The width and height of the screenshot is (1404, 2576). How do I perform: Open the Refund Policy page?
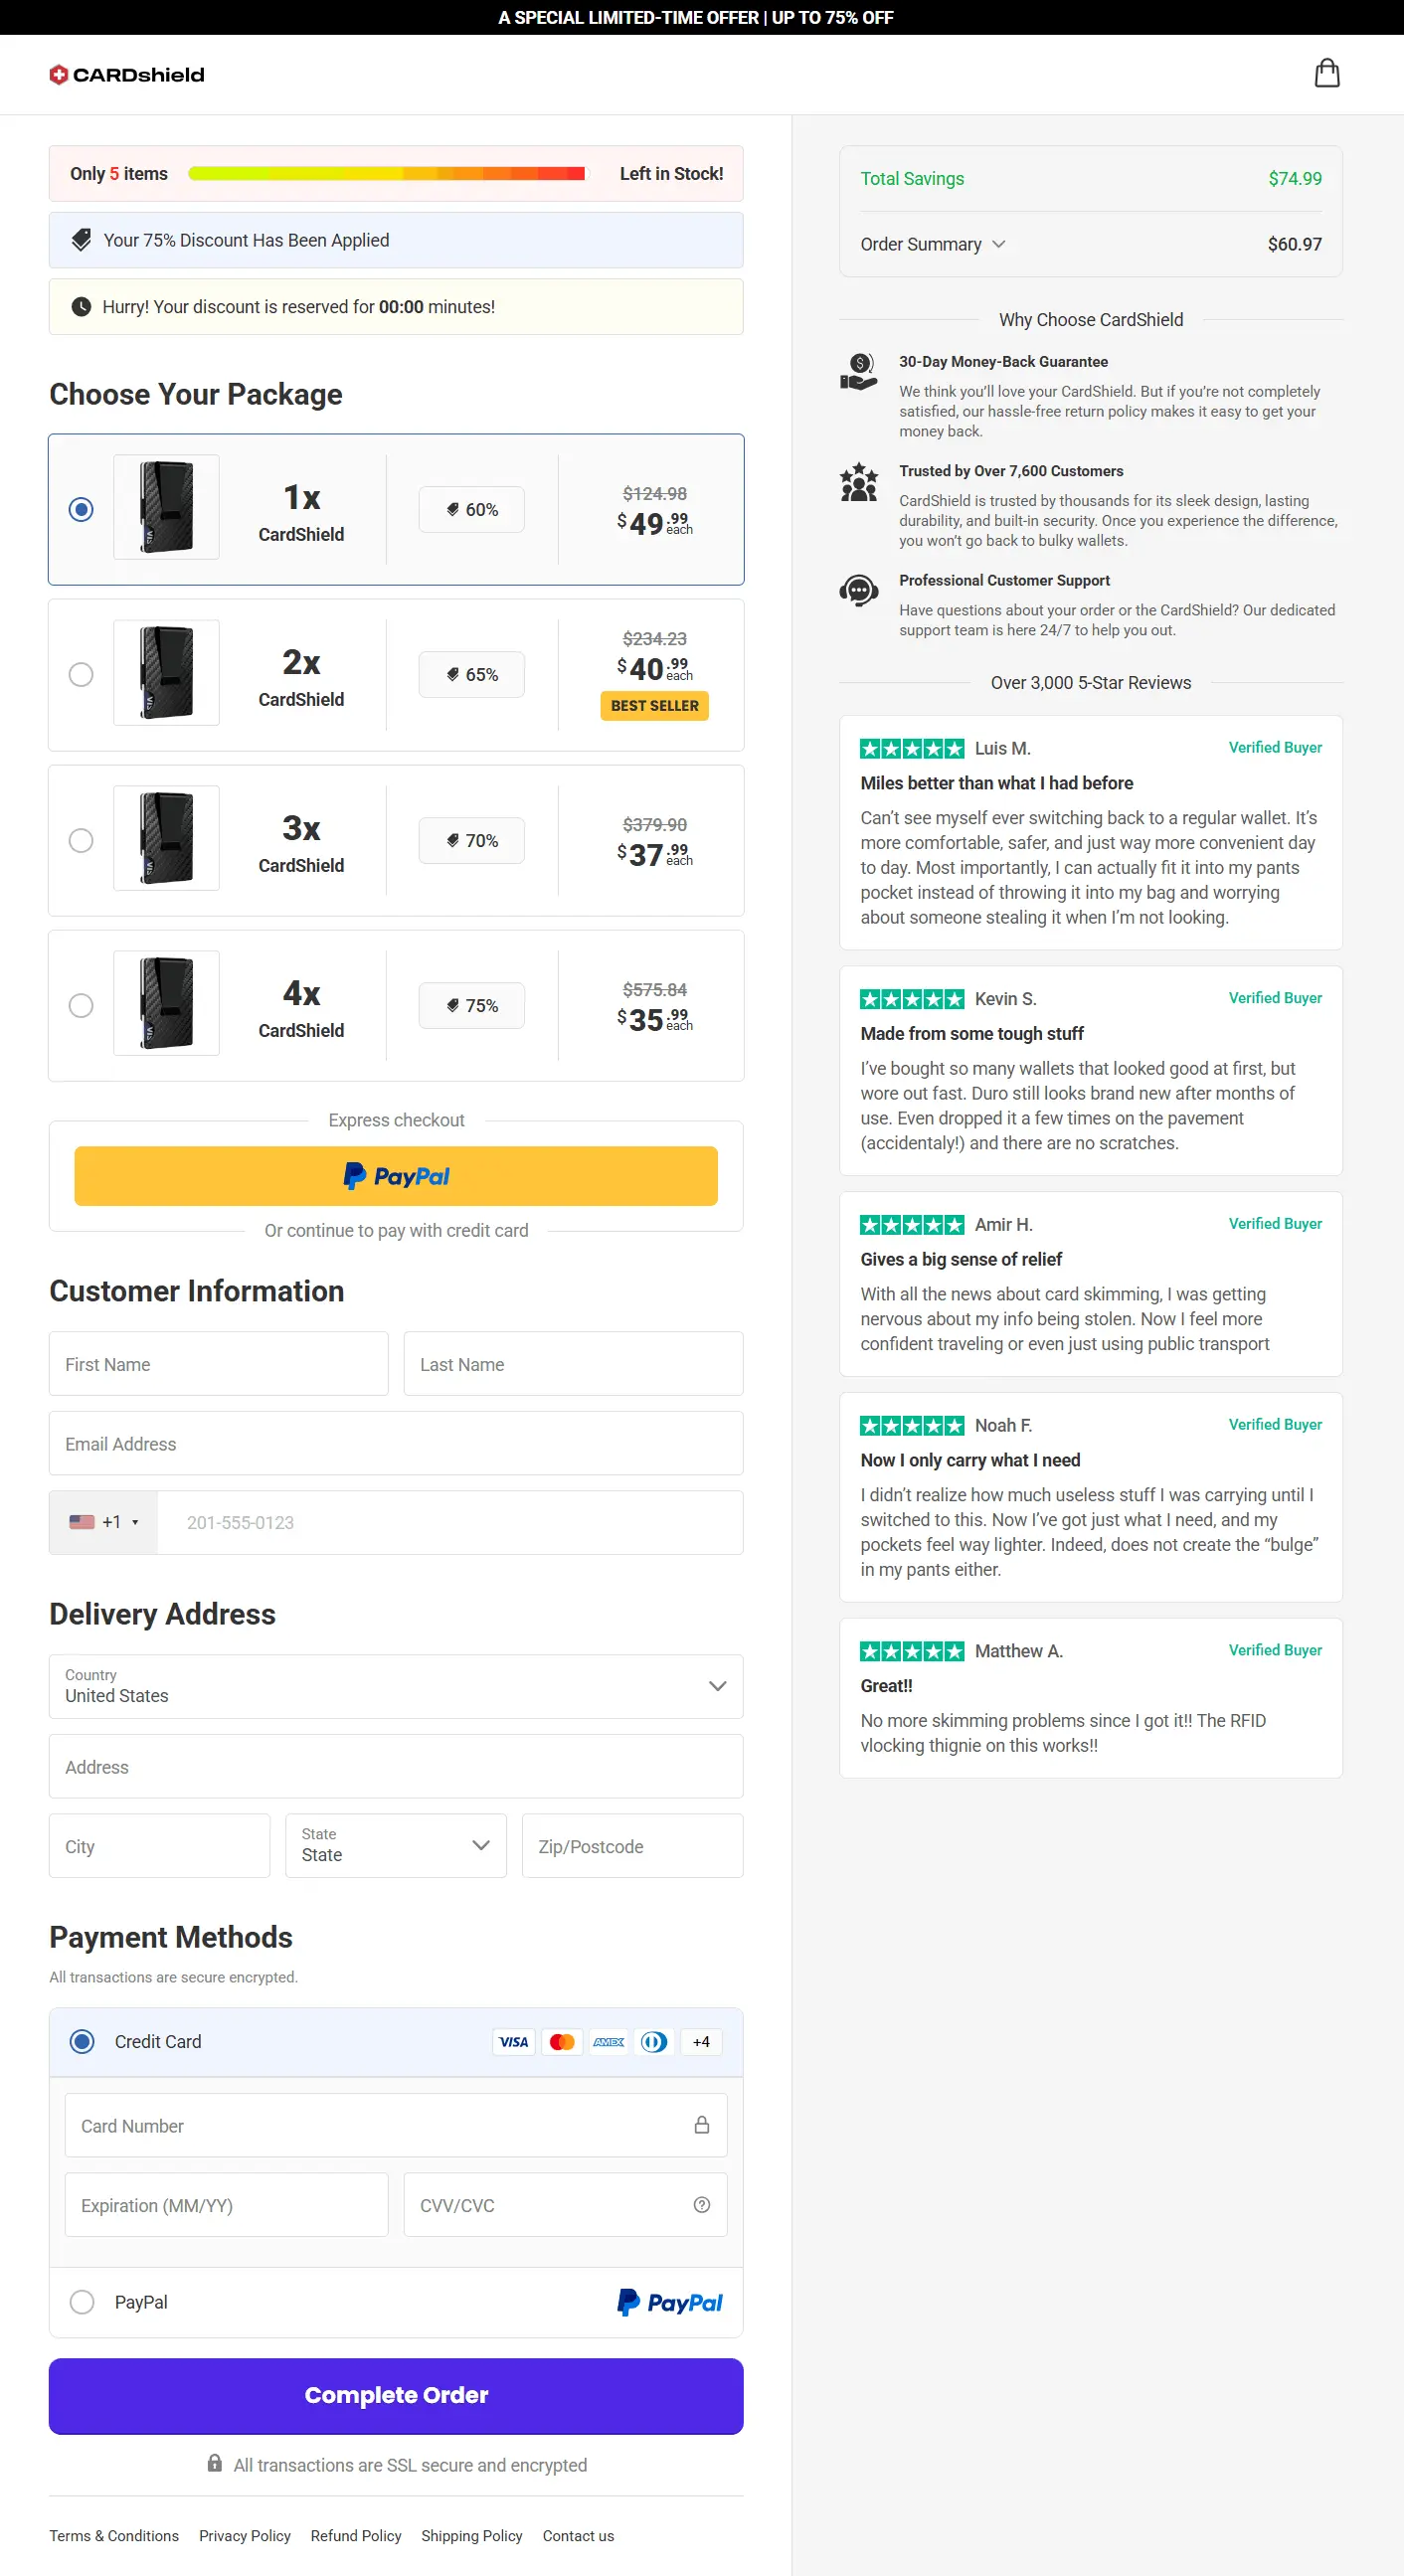click(x=355, y=2535)
